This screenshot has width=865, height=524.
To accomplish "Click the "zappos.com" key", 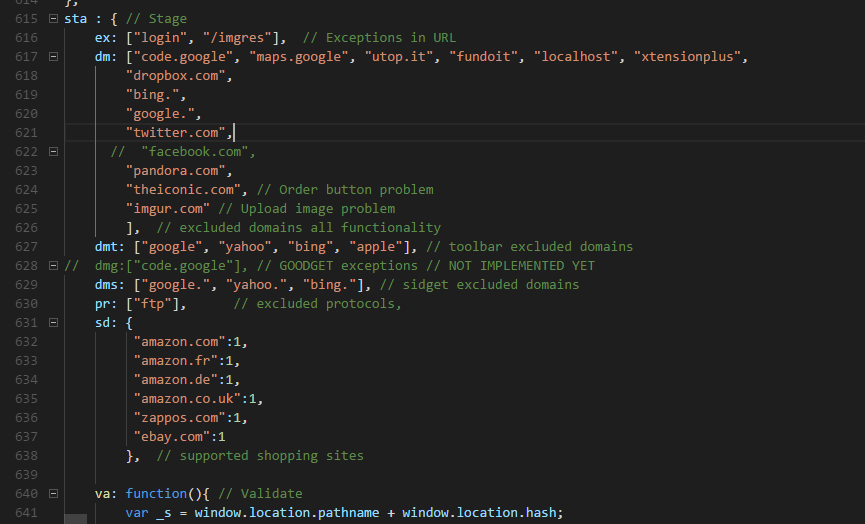I will (x=180, y=418).
